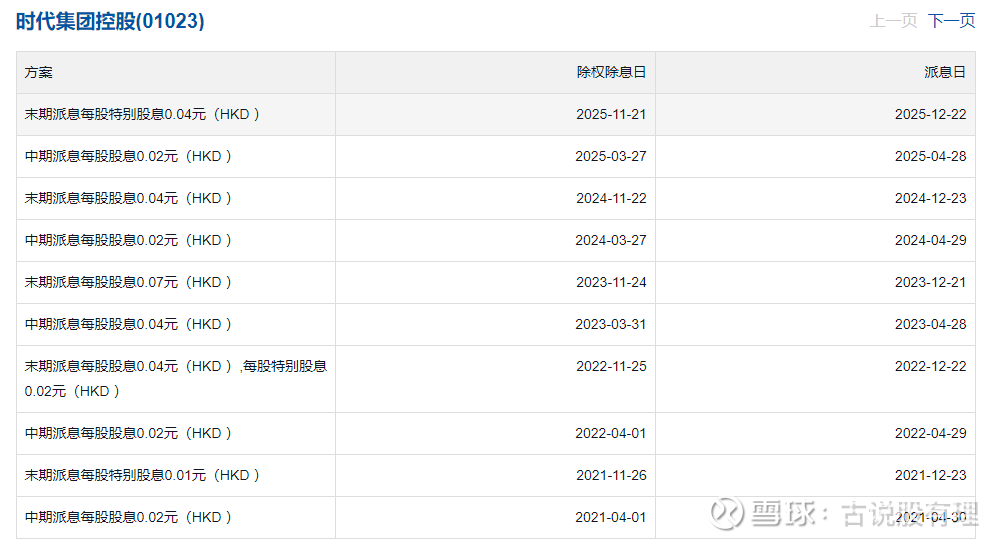Select row with 每股特别股息 0.02元 special dividend
Image resolution: width=1008 pixels, height=544 pixels.
click(x=175, y=378)
